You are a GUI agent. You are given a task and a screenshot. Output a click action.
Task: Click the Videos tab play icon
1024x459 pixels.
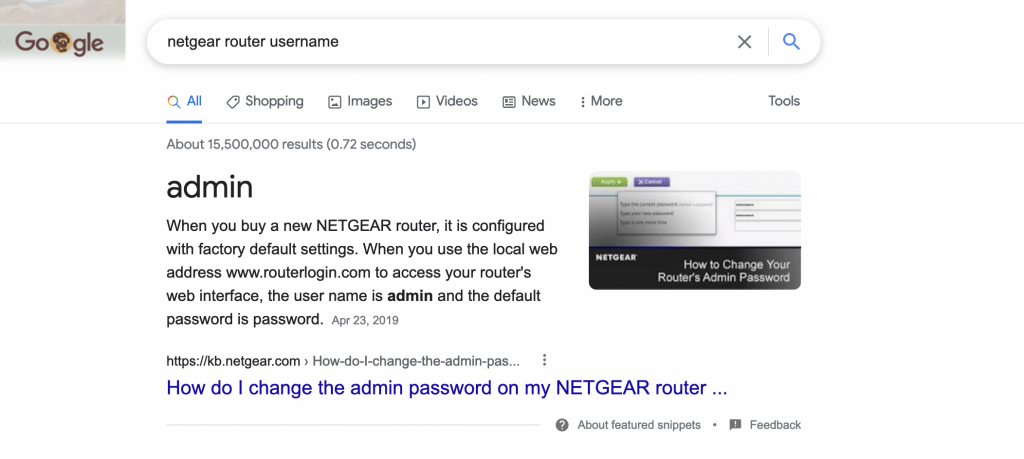(x=423, y=101)
